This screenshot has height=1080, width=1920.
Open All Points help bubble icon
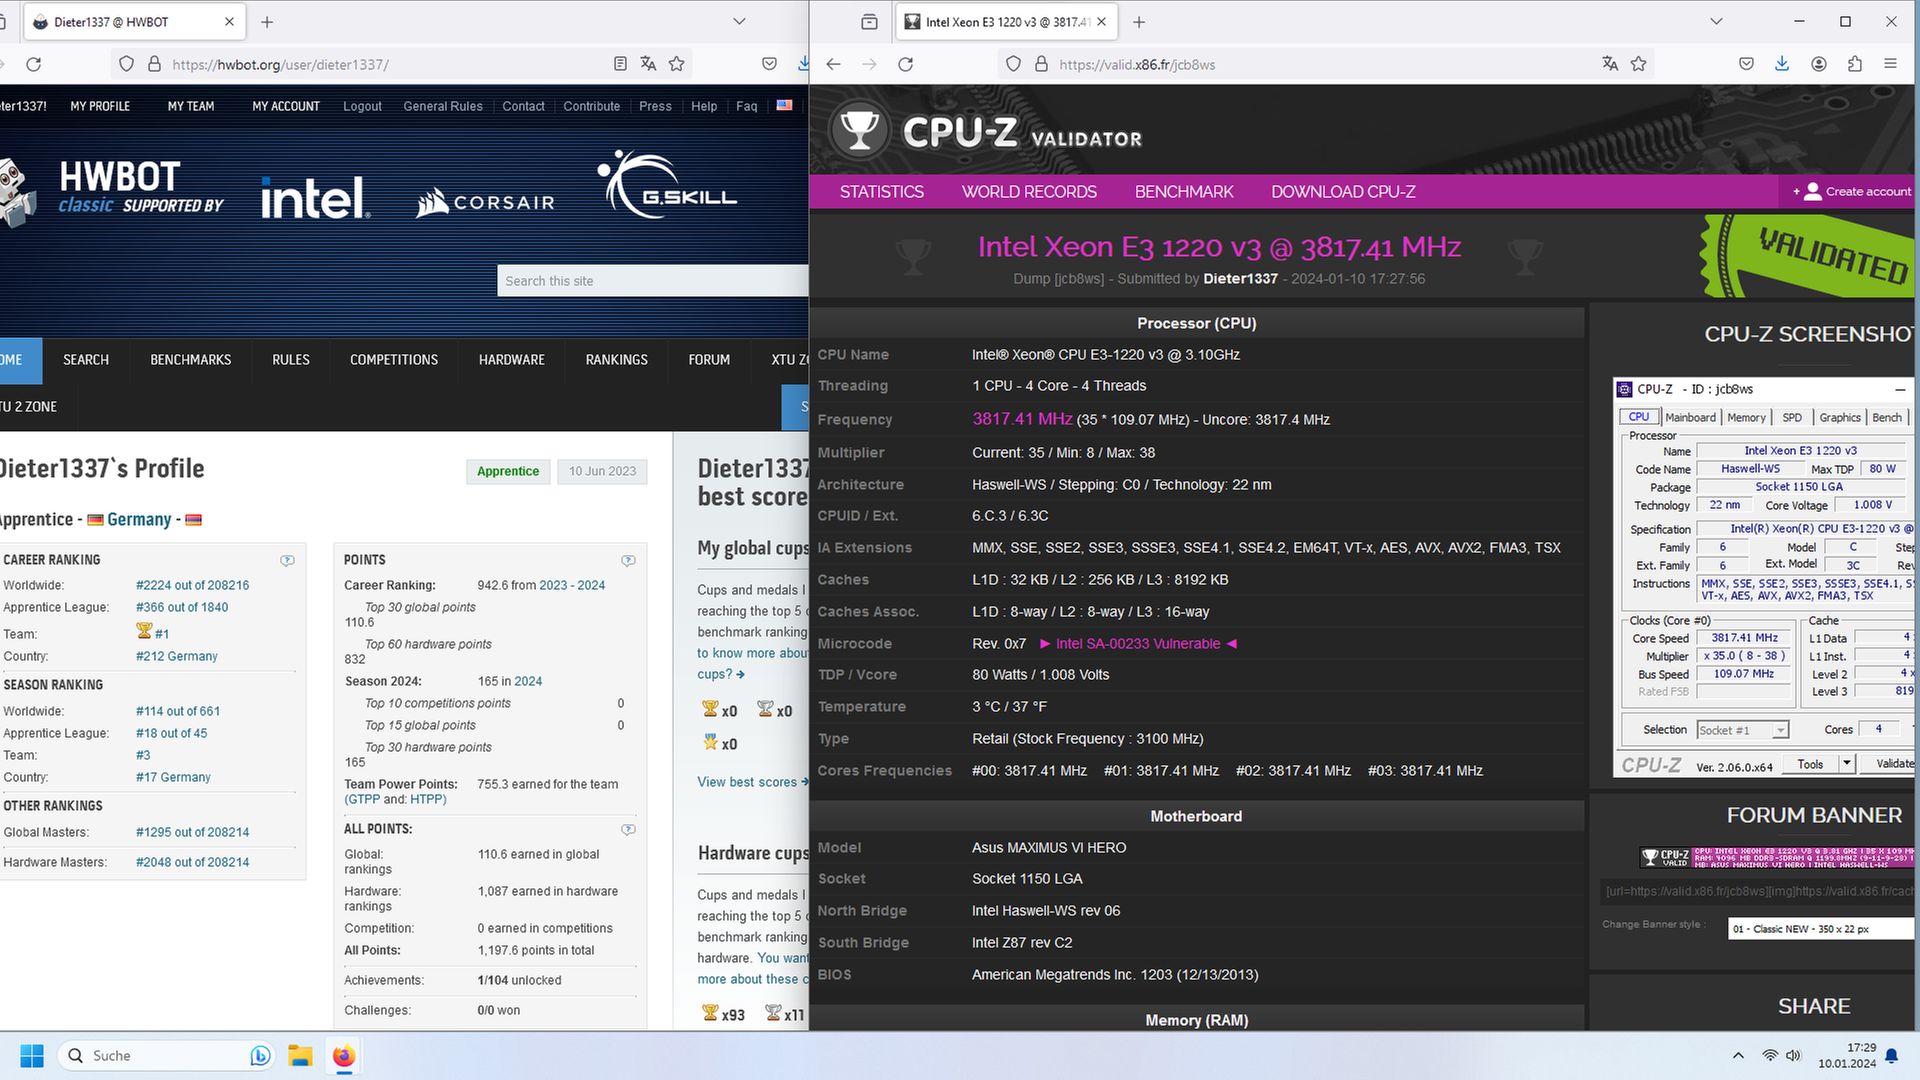point(628,829)
